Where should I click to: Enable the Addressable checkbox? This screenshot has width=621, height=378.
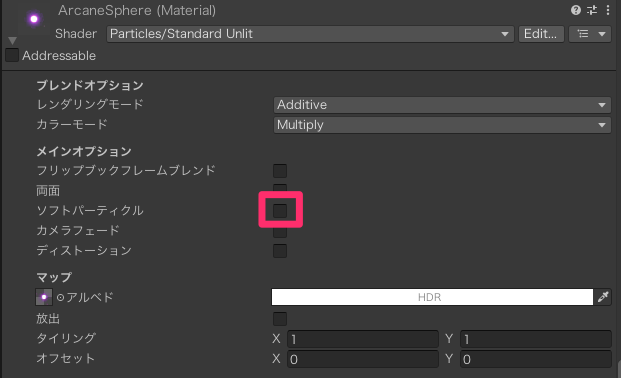12,55
